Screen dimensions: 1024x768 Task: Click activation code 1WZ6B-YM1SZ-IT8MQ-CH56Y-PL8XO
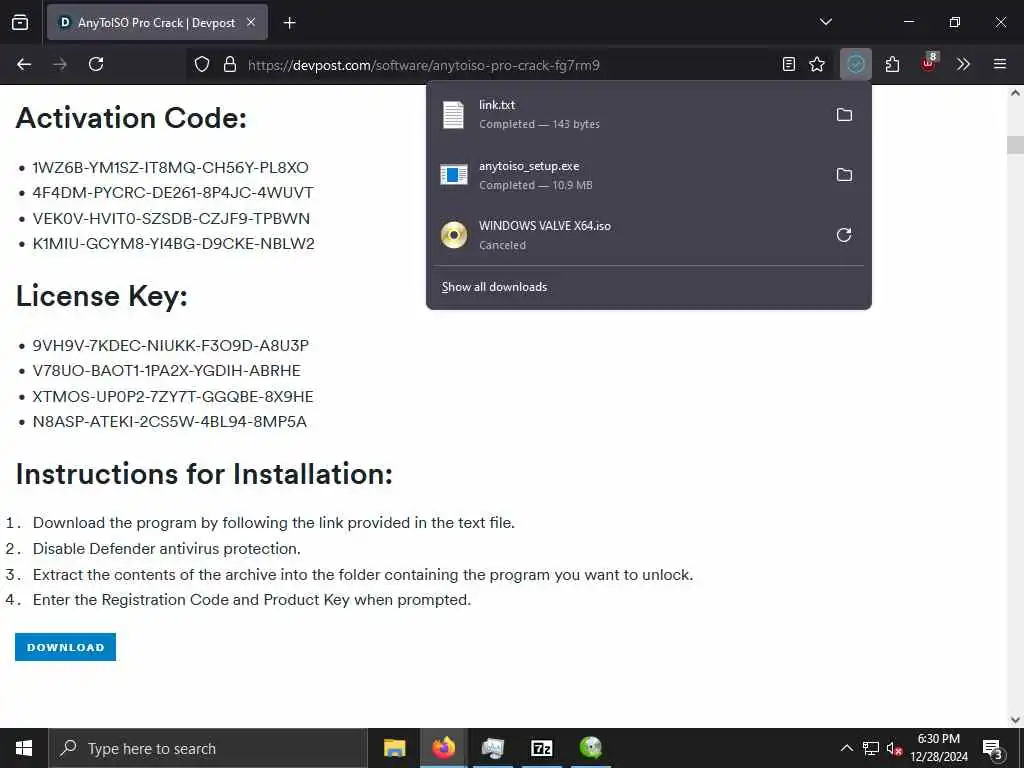point(170,168)
